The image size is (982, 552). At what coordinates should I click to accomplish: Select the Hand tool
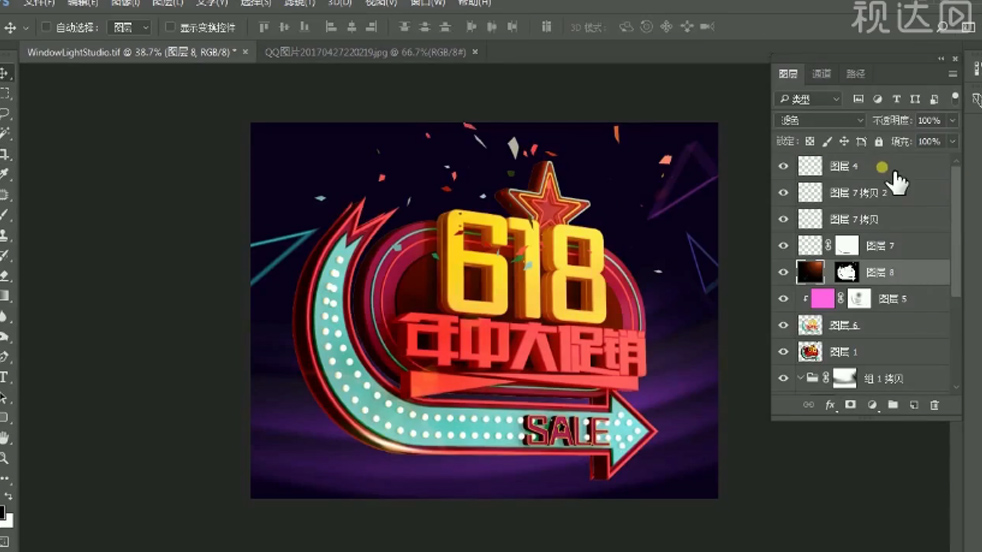(x=4, y=438)
